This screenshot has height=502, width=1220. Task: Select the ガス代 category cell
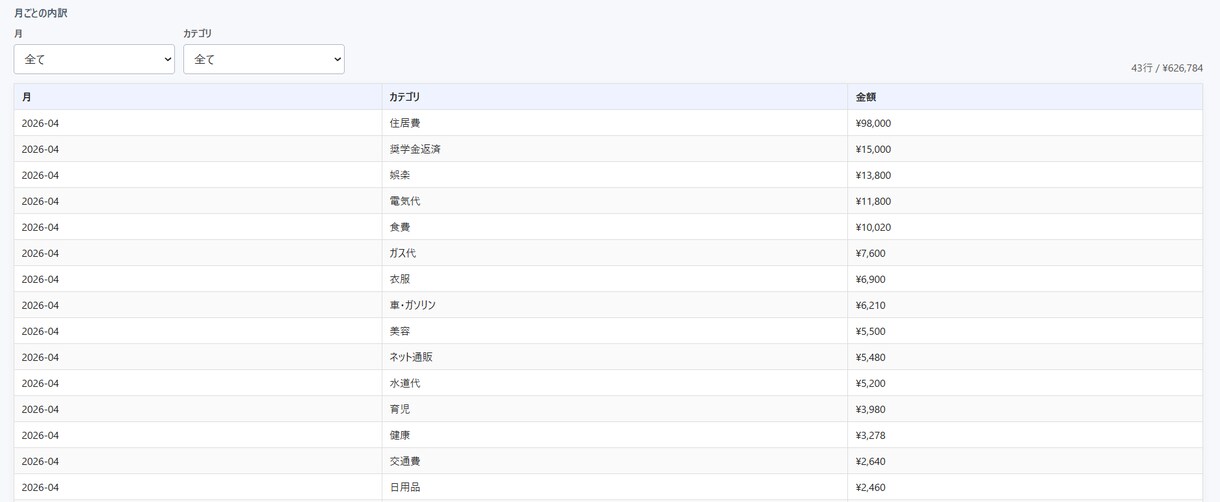[x=615, y=253]
